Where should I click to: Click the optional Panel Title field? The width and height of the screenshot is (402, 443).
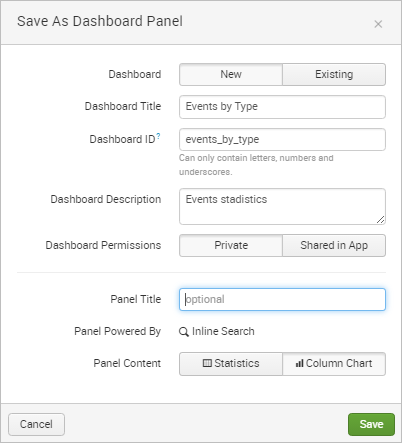[282, 299]
